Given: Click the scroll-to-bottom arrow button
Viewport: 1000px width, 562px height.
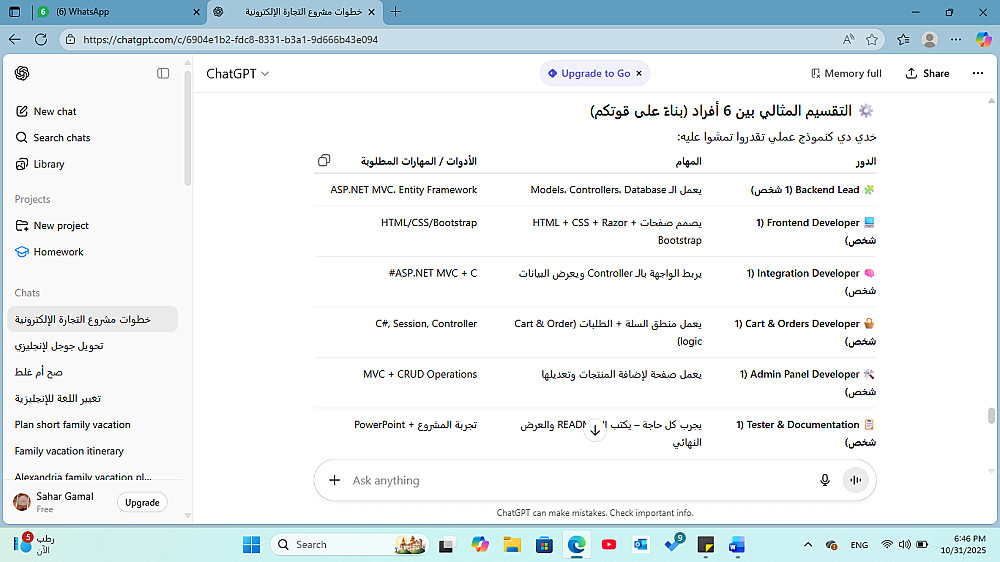Looking at the screenshot, I should pos(594,429).
